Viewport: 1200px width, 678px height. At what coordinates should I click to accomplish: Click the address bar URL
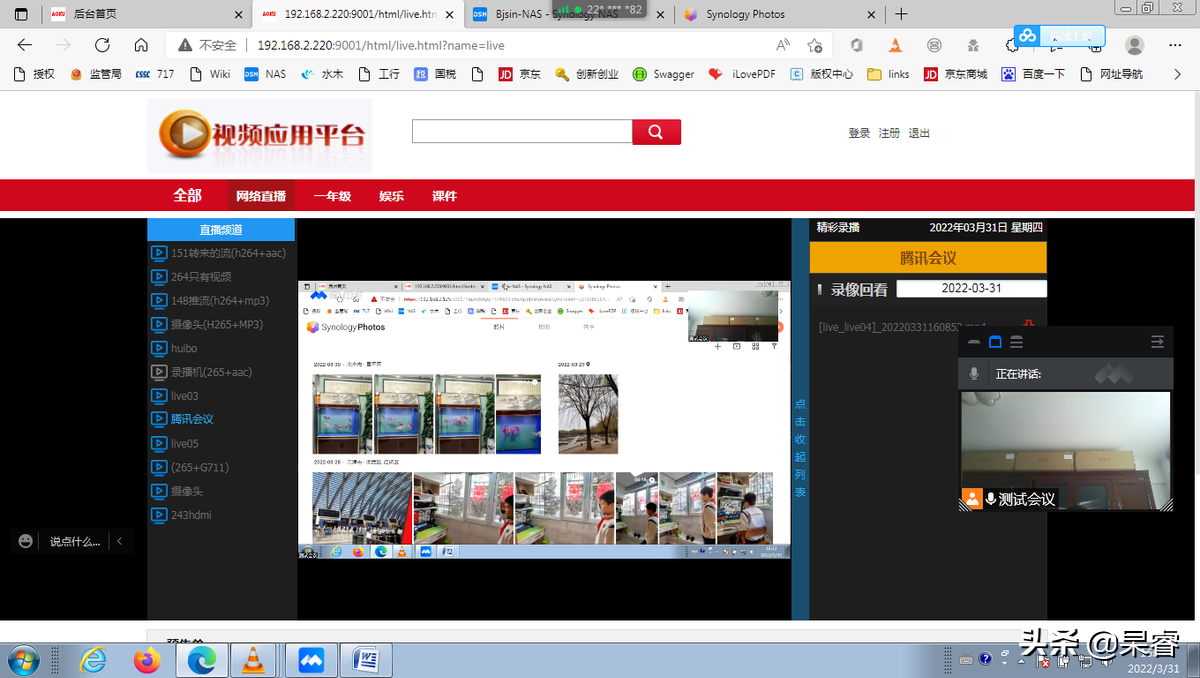(x=381, y=45)
